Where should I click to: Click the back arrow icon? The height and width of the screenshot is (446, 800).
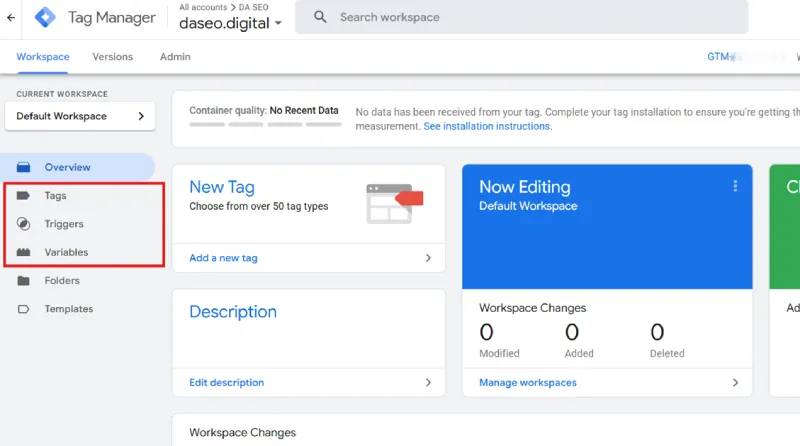[11, 17]
